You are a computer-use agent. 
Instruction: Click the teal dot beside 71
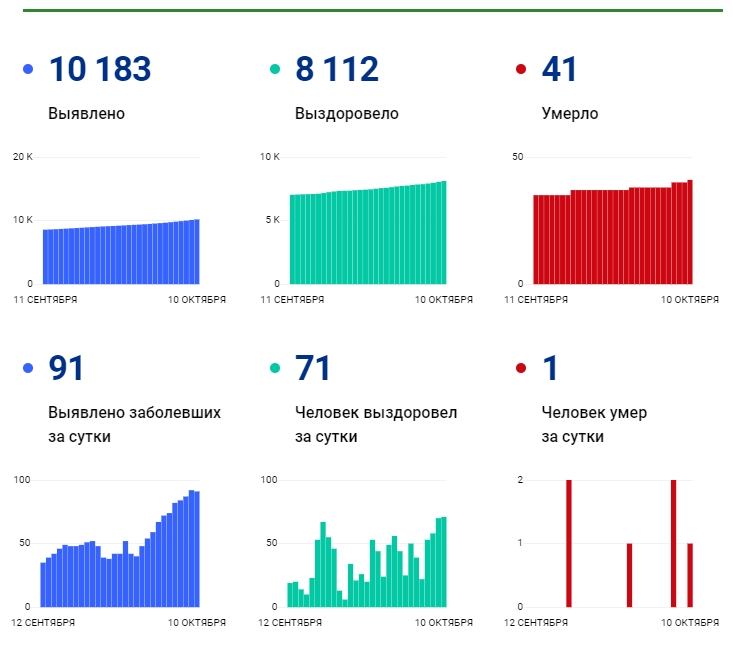coord(275,368)
